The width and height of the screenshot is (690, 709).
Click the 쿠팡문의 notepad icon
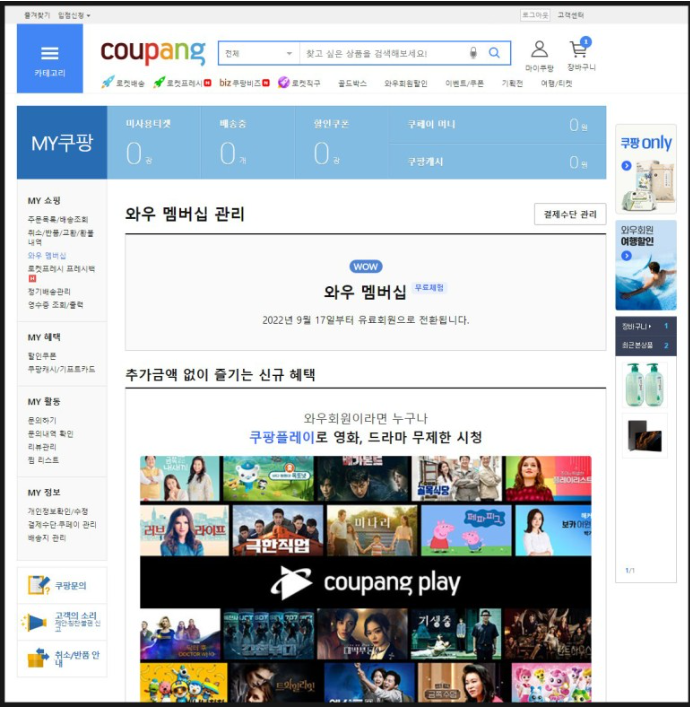tap(38, 585)
